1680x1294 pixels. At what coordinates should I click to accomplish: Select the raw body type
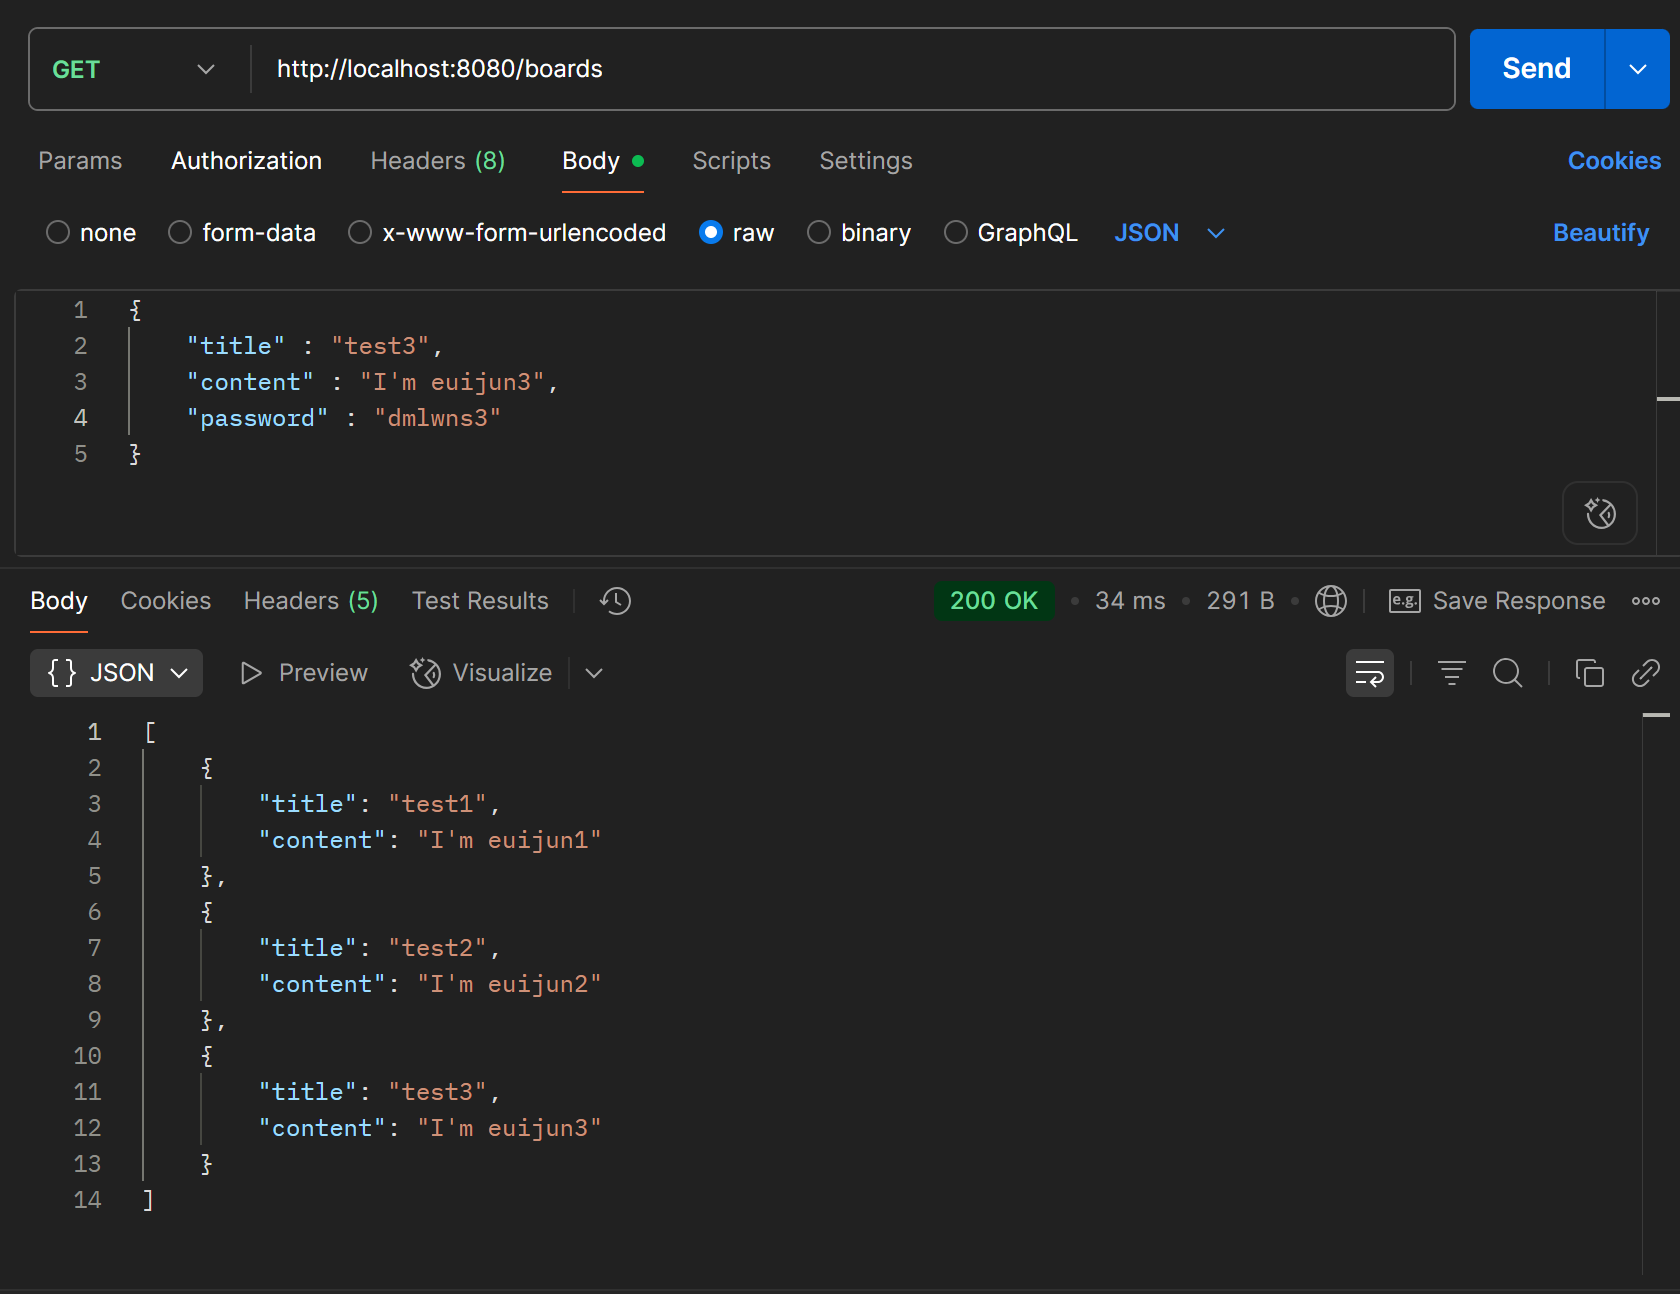click(711, 233)
